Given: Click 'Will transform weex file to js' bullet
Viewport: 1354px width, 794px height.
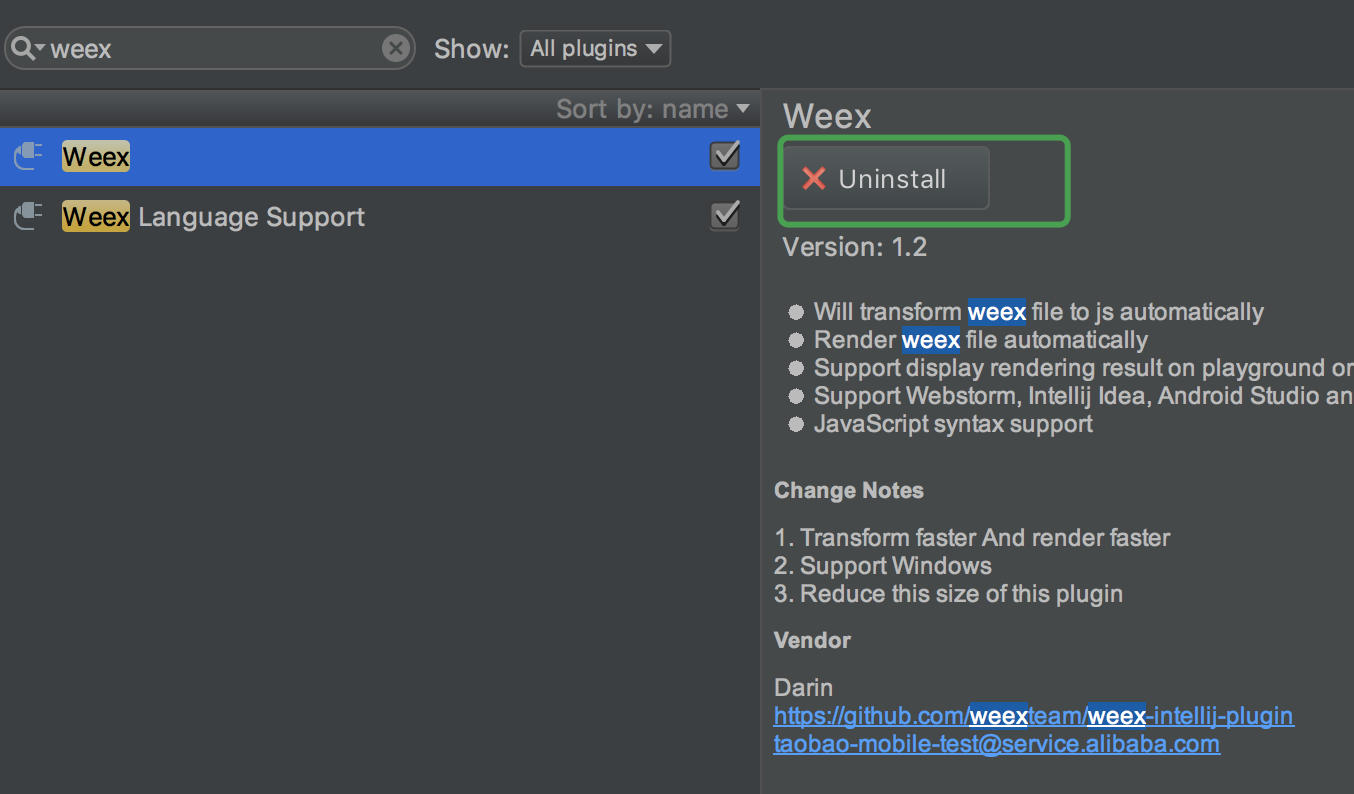Looking at the screenshot, I should click(1039, 312).
